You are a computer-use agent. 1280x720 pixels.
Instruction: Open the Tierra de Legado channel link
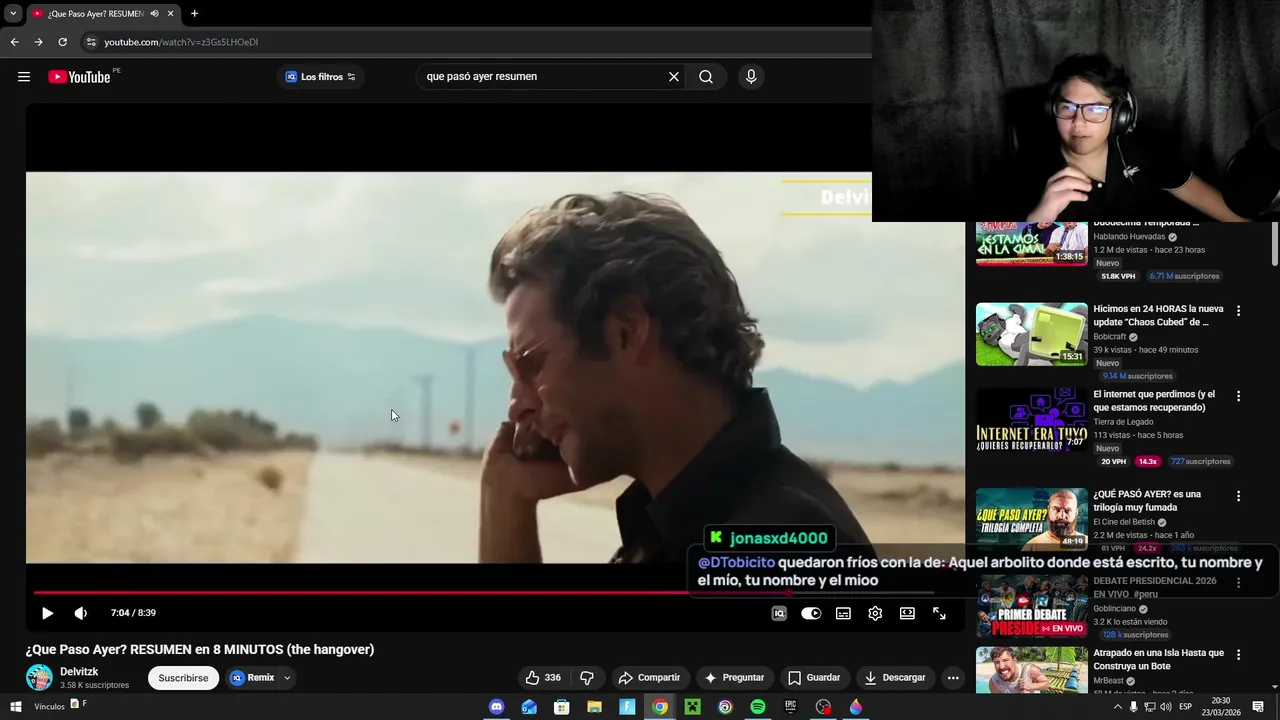coord(1123,422)
